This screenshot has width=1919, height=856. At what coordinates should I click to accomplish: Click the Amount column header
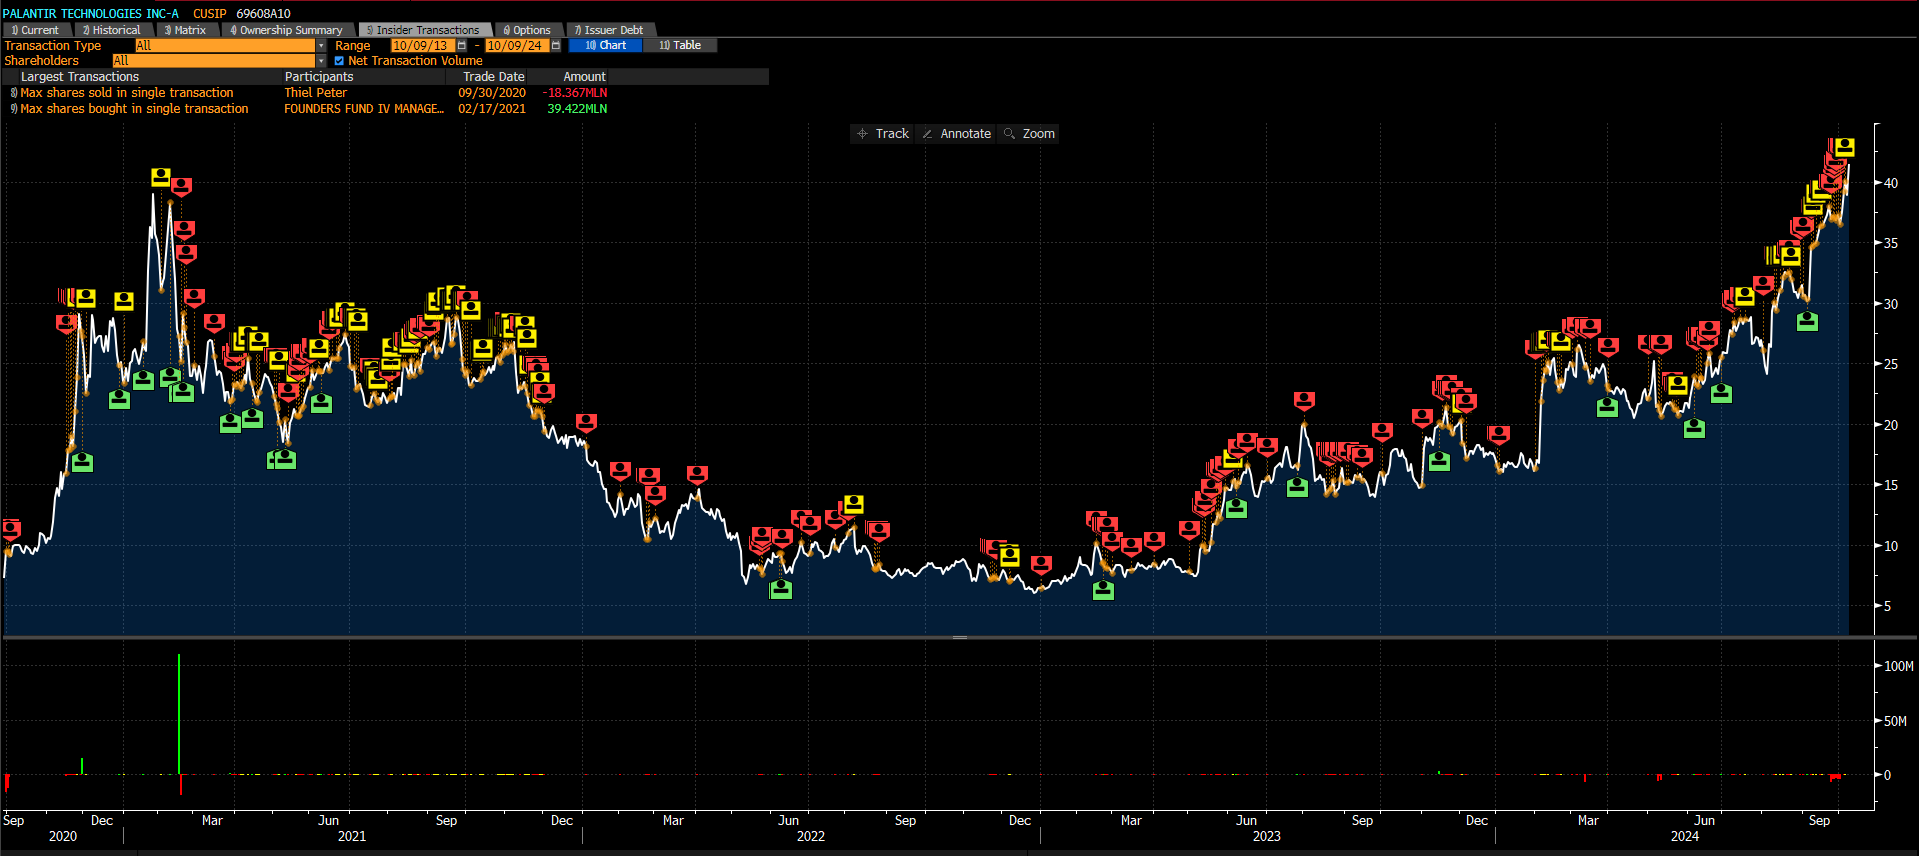585,77
